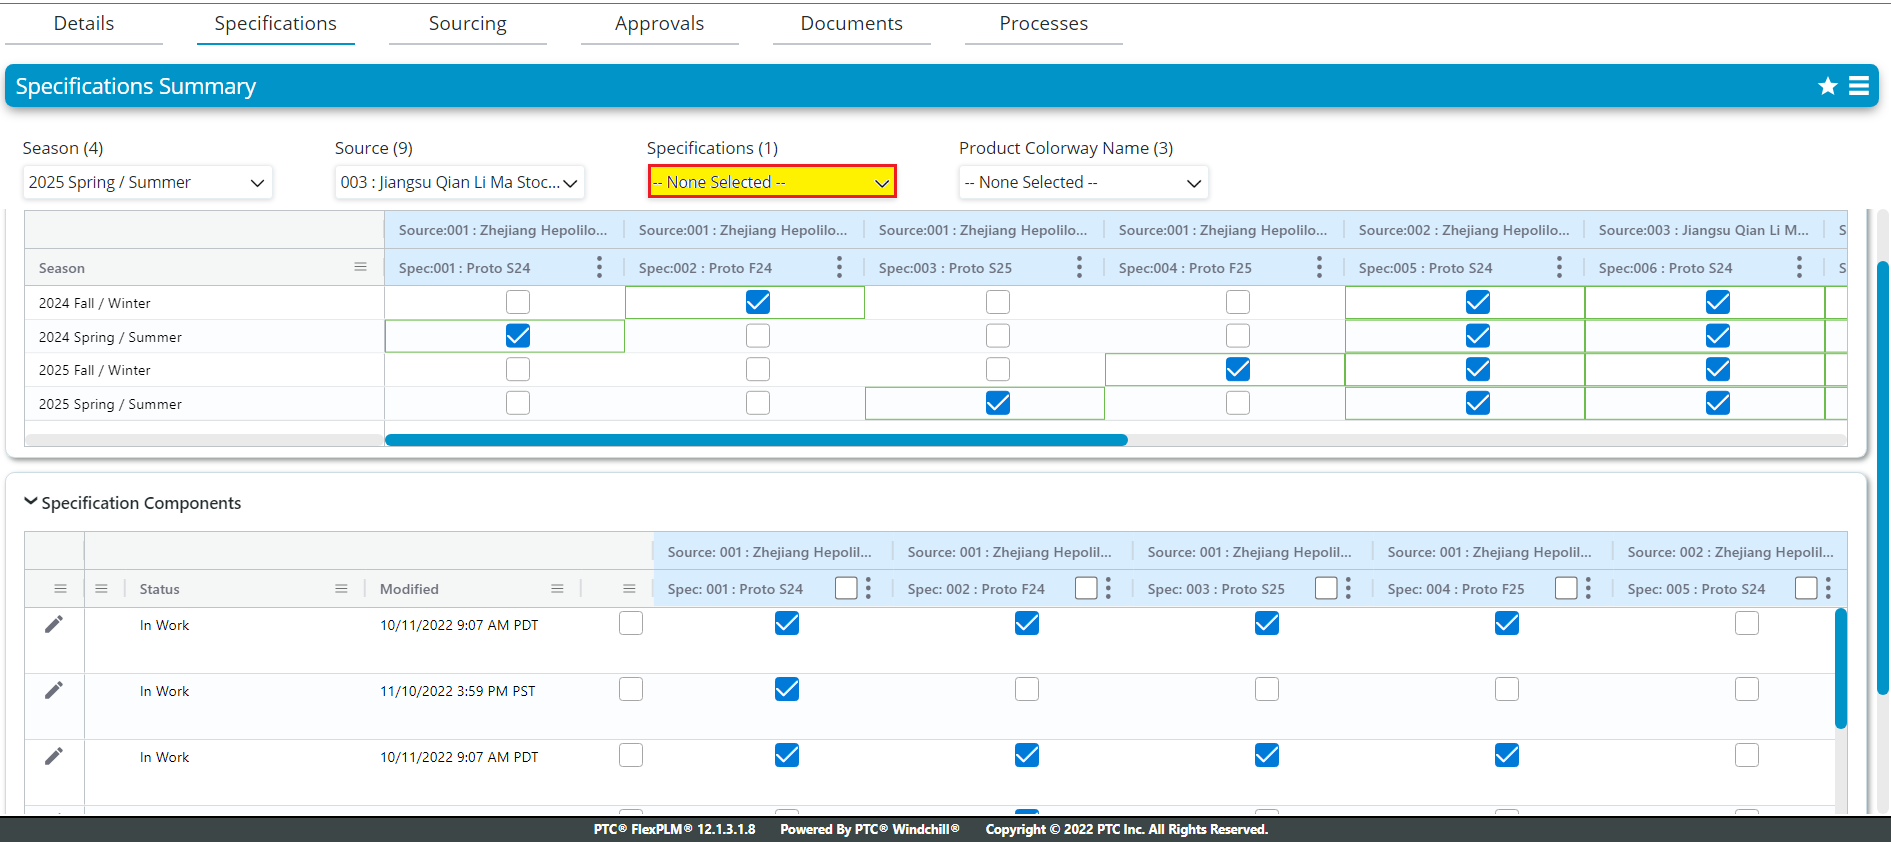Open components options for Spec: 003 Proto S25

1348,588
